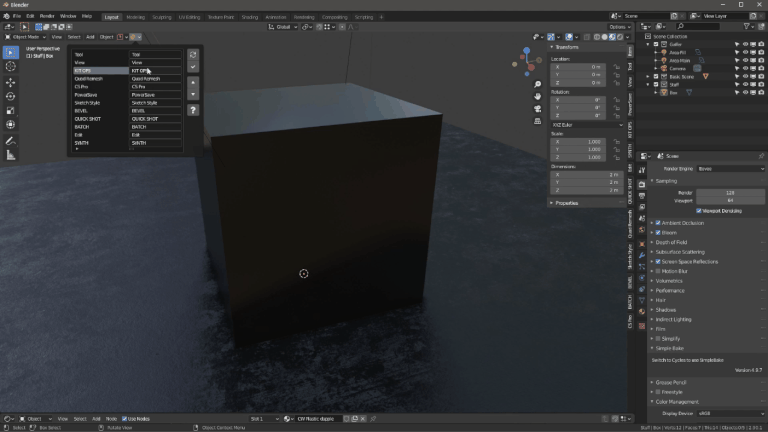Click the KIT OPS category name field
Screen dimensions: 768x432
pos(156,71)
